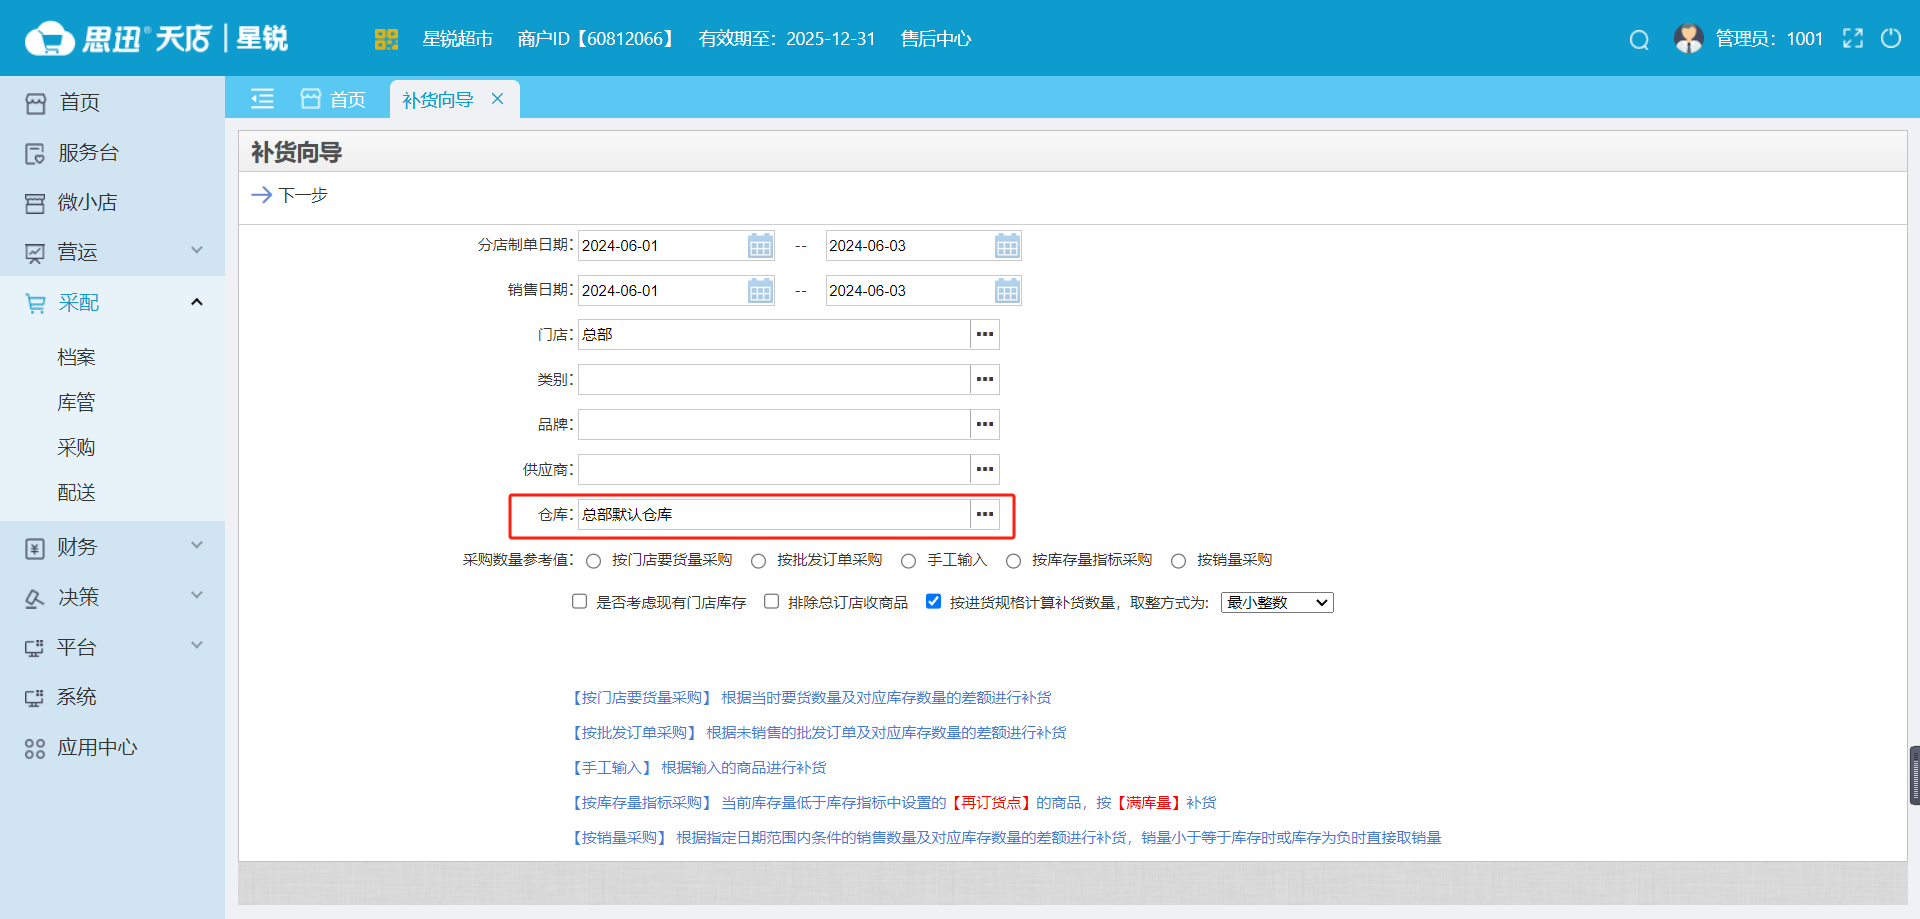Open the calendar picker for 销售日期 end date
1920x919 pixels.
click(x=1007, y=290)
